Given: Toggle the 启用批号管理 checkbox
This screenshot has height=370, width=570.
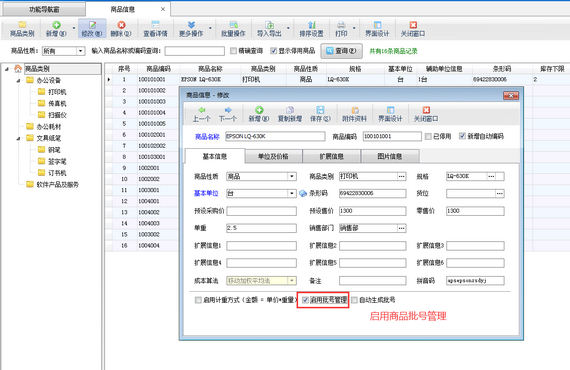Looking at the screenshot, I should click(x=305, y=300).
